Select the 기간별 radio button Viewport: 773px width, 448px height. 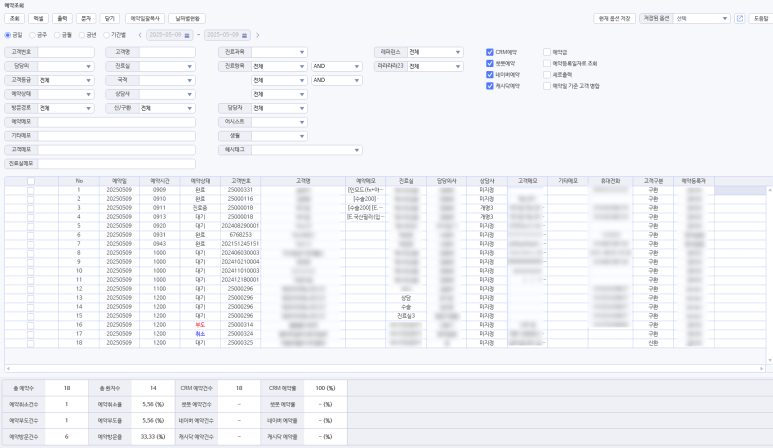(x=106, y=35)
